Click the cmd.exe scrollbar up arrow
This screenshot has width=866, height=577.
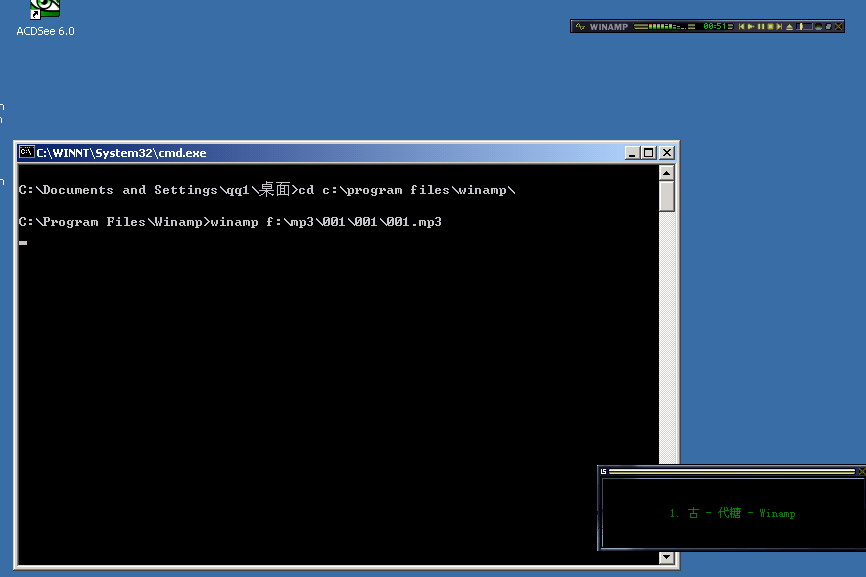[667, 173]
